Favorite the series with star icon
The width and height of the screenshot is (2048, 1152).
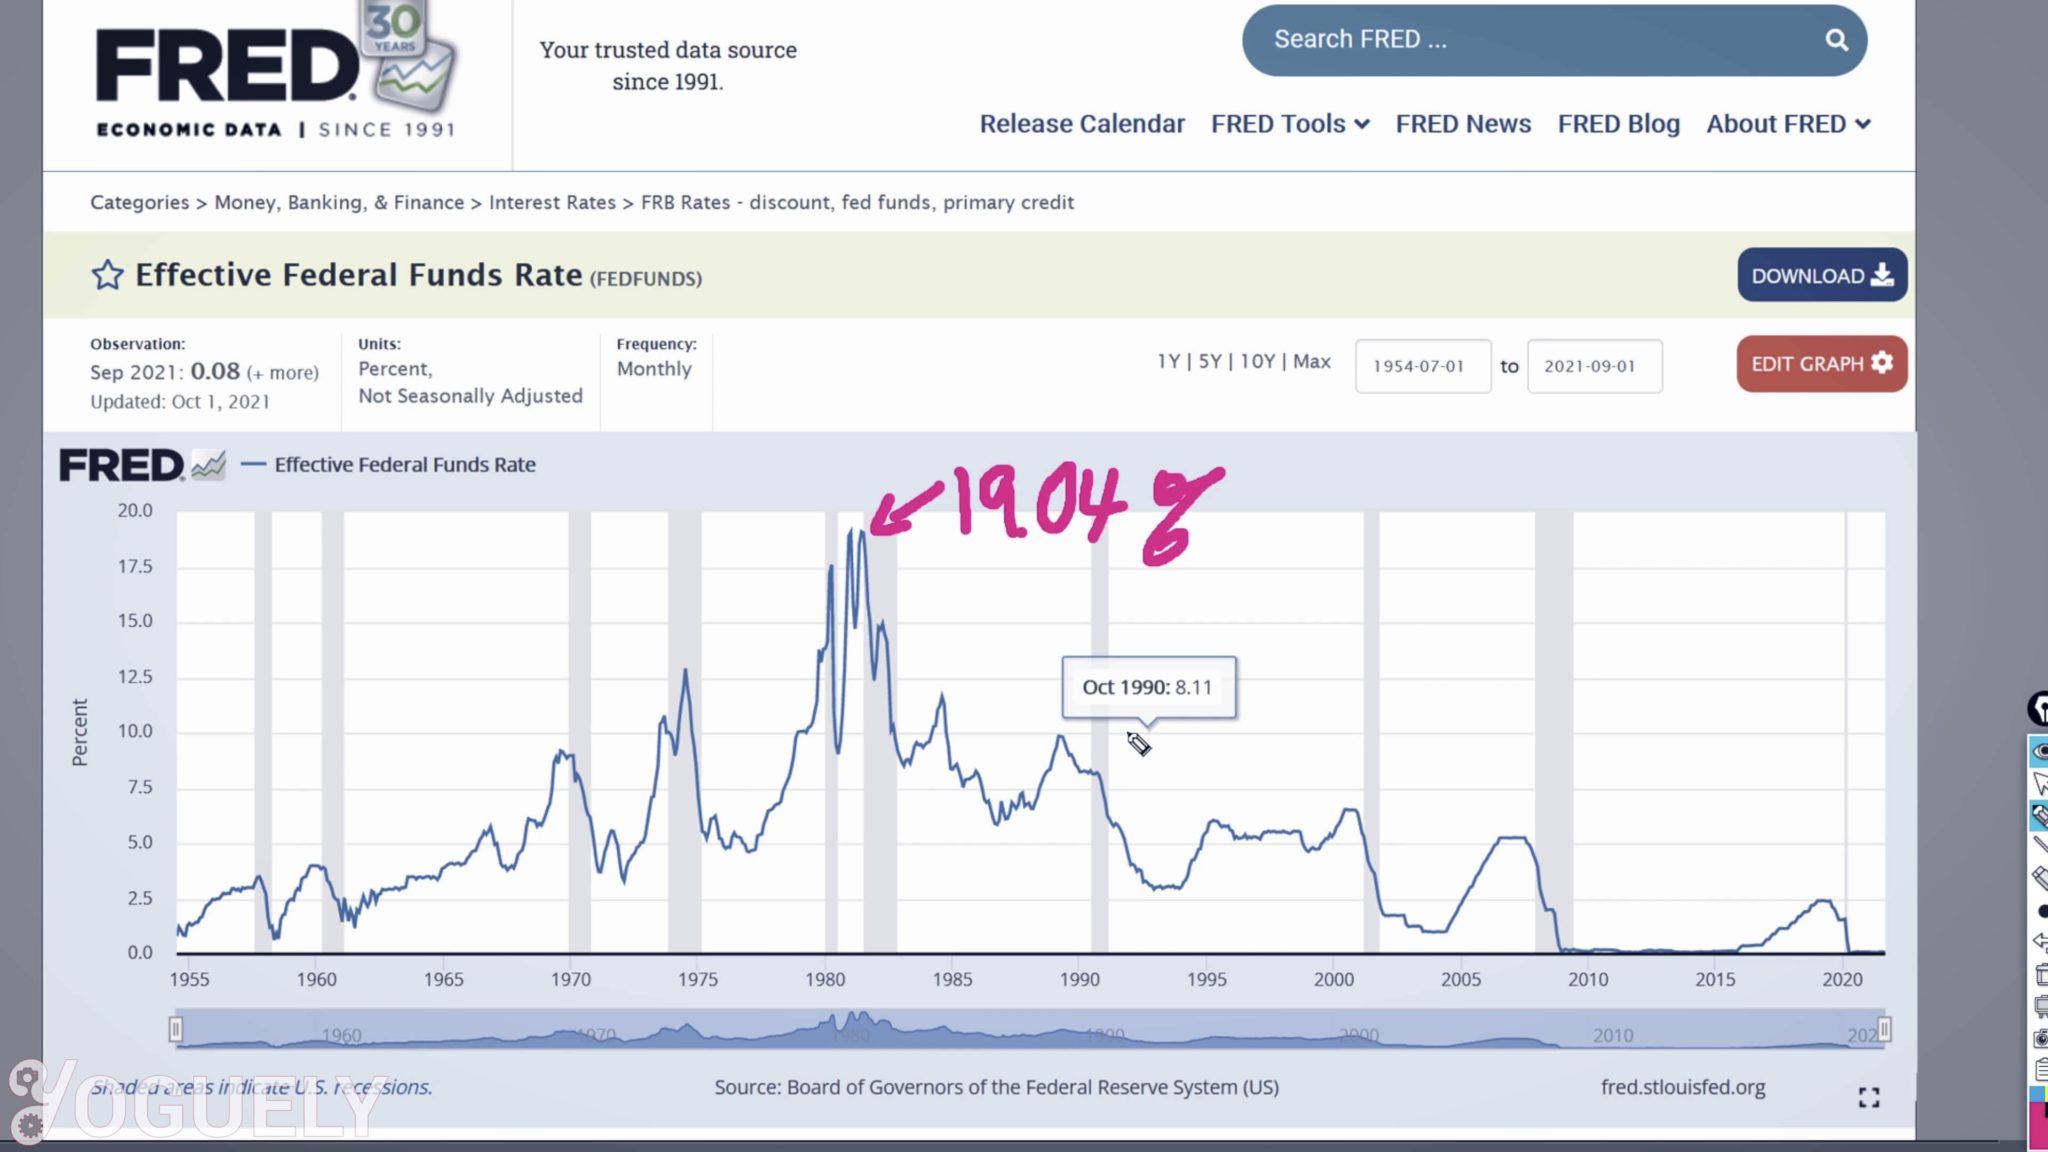click(107, 275)
